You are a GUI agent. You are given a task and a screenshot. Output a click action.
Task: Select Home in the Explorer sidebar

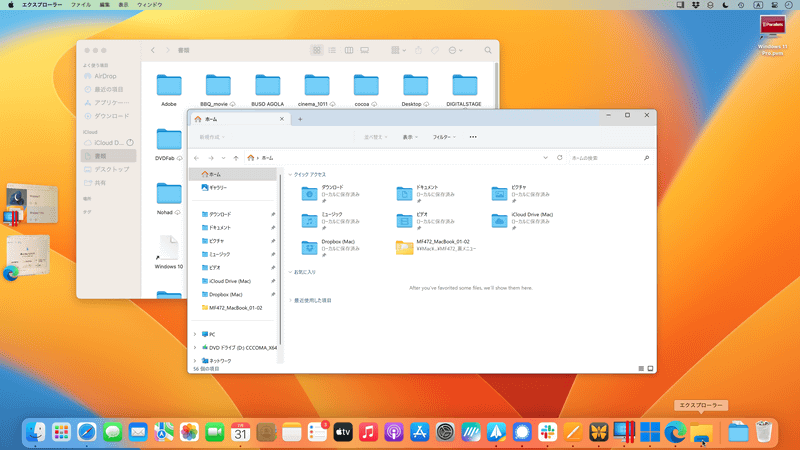pos(233,174)
